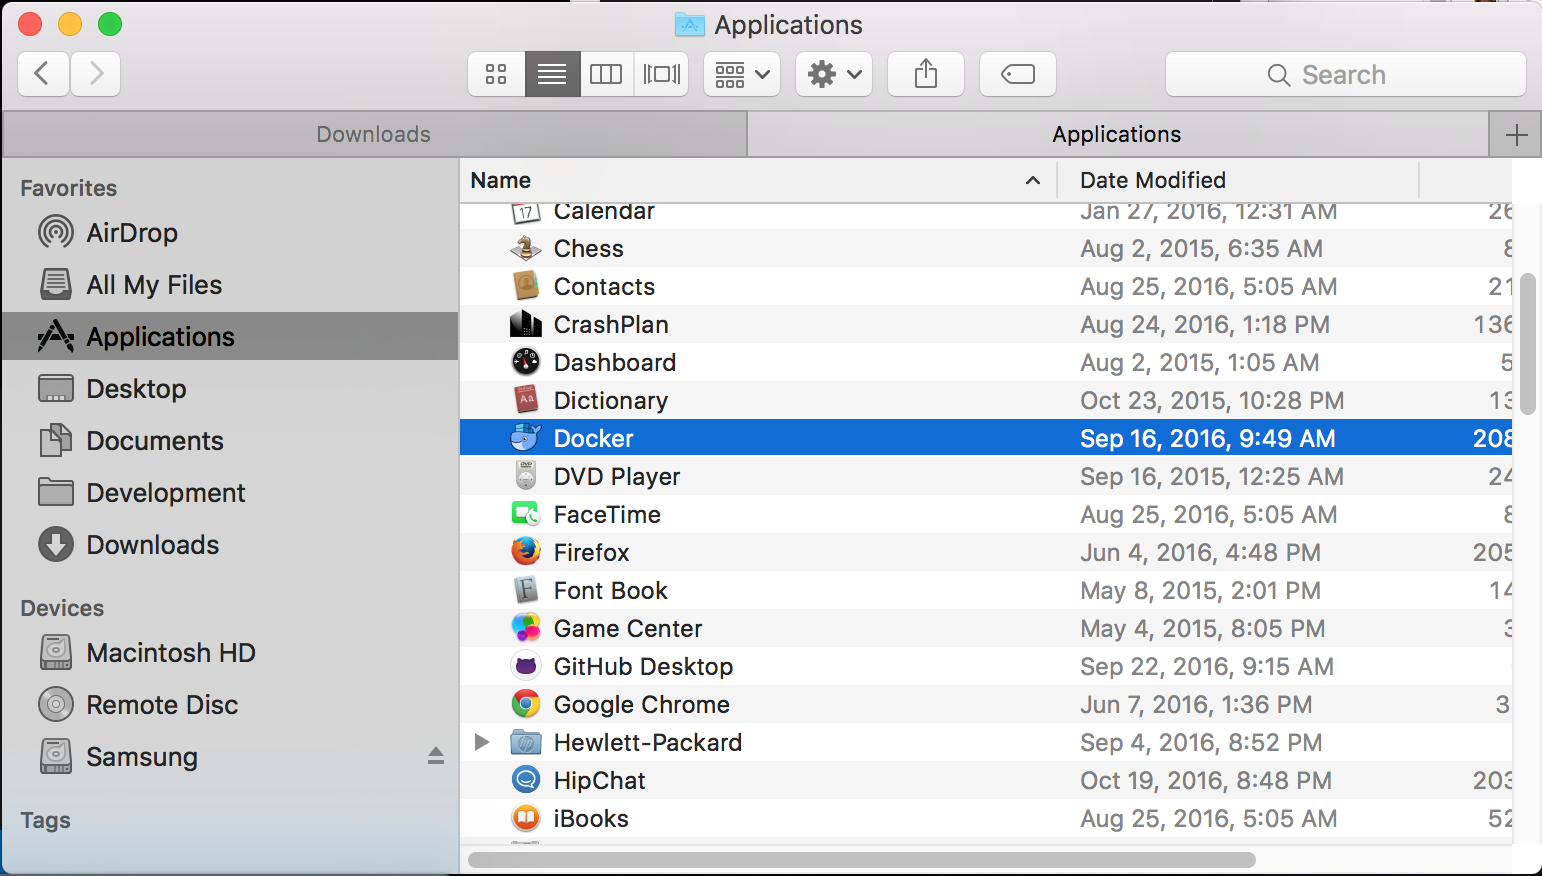Sort by Date Modified column header

[1153, 180]
